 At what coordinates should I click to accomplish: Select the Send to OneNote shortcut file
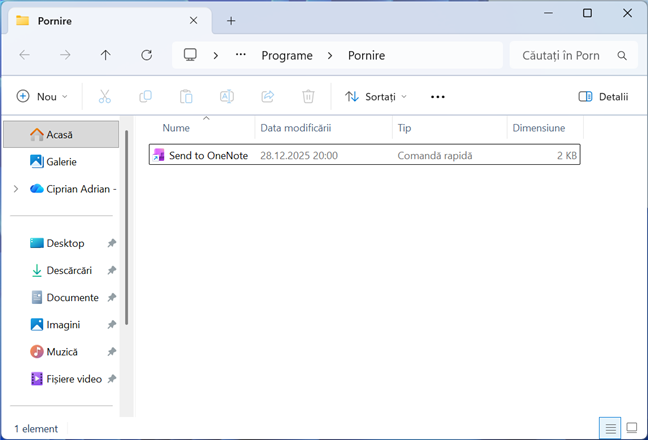click(208, 155)
